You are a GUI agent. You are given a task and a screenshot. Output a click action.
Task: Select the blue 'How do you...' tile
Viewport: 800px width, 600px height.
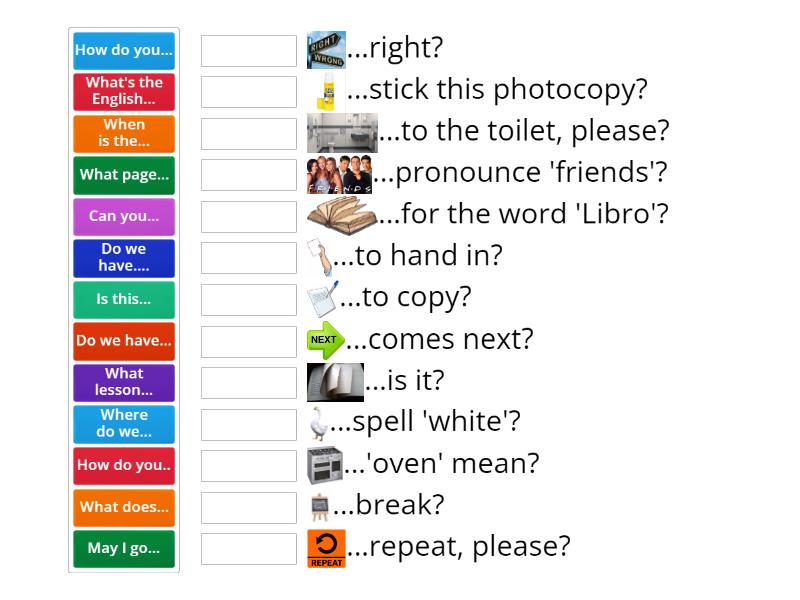(124, 50)
